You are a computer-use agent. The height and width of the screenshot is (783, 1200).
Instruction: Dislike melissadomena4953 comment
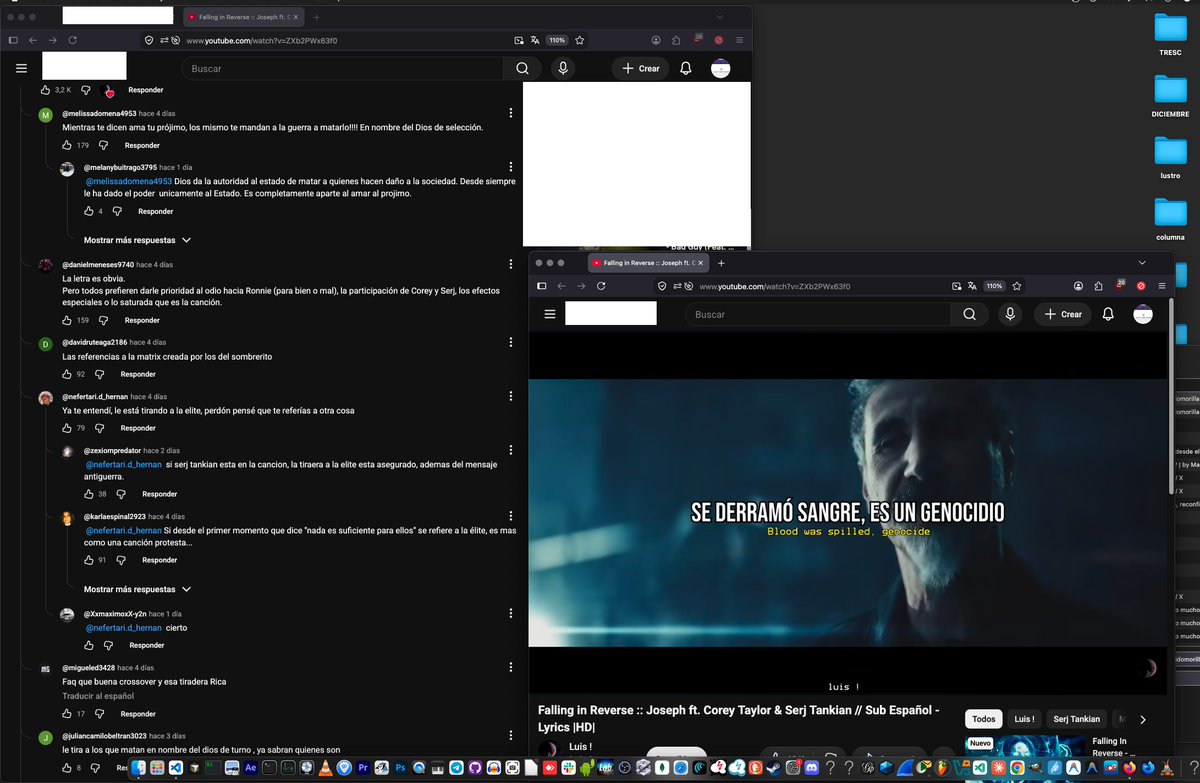pyautogui.click(x=103, y=145)
